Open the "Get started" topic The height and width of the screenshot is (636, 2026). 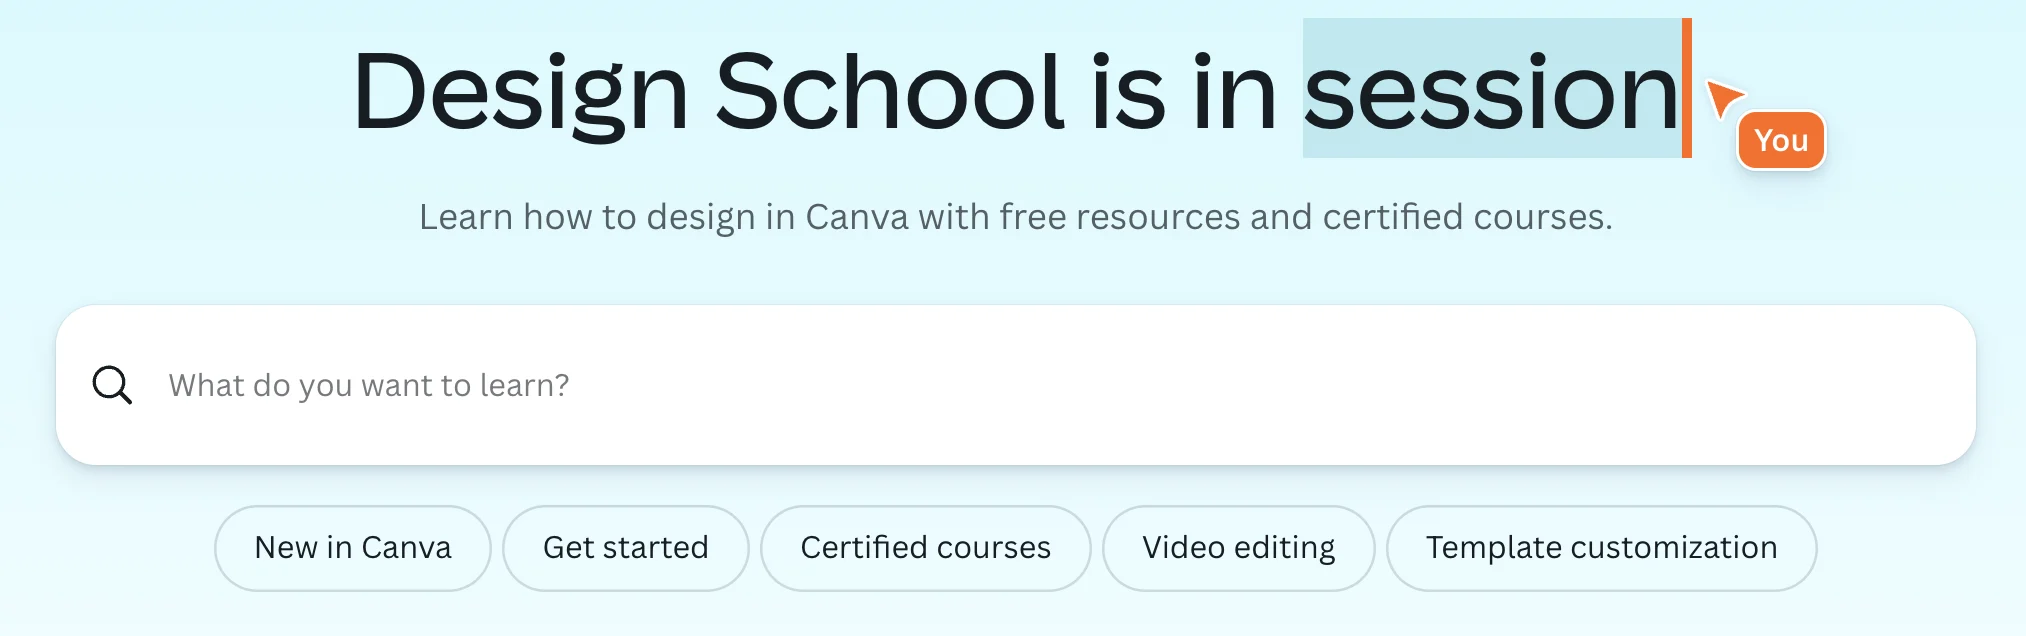point(625,548)
